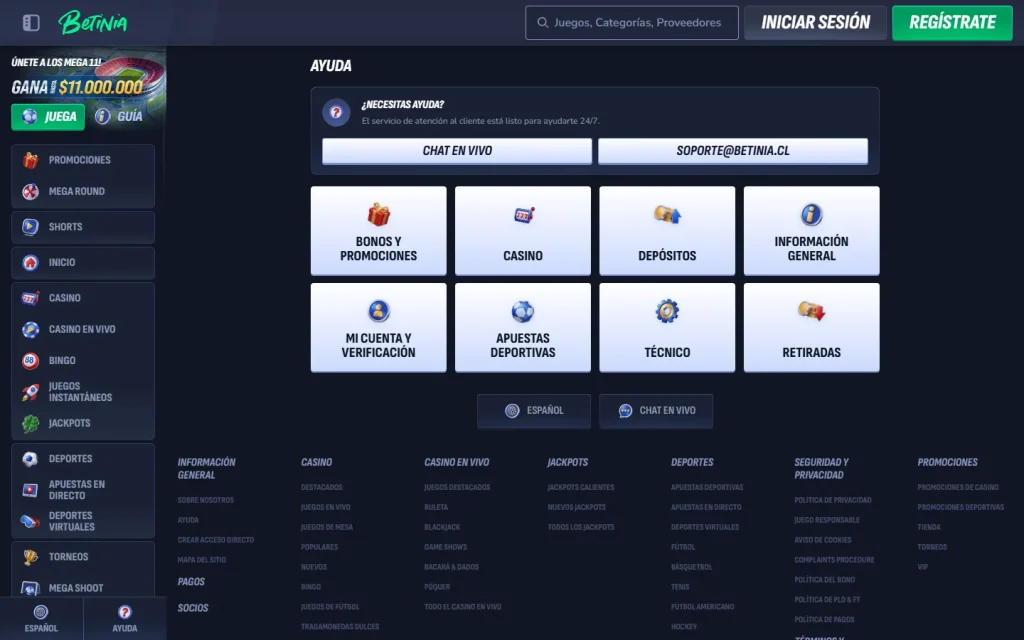
Task: Open Información General help category
Action: pyautogui.click(x=812, y=231)
